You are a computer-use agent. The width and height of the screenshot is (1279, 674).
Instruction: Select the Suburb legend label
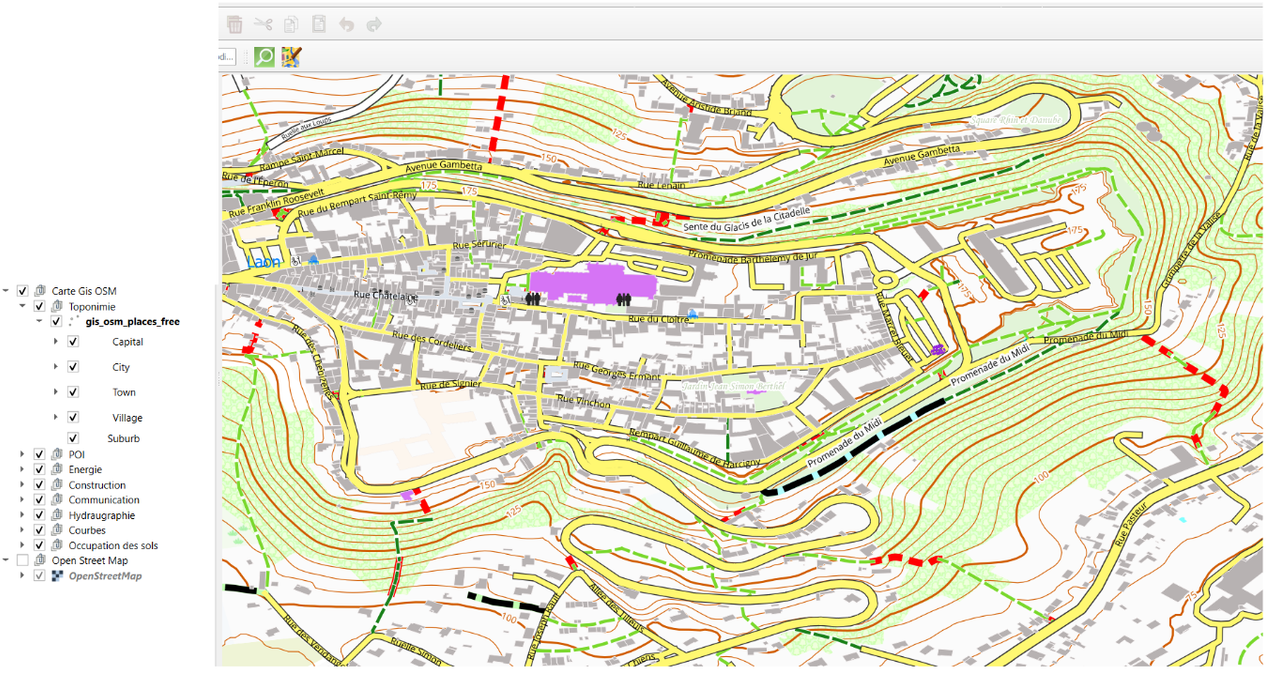(x=124, y=438)
